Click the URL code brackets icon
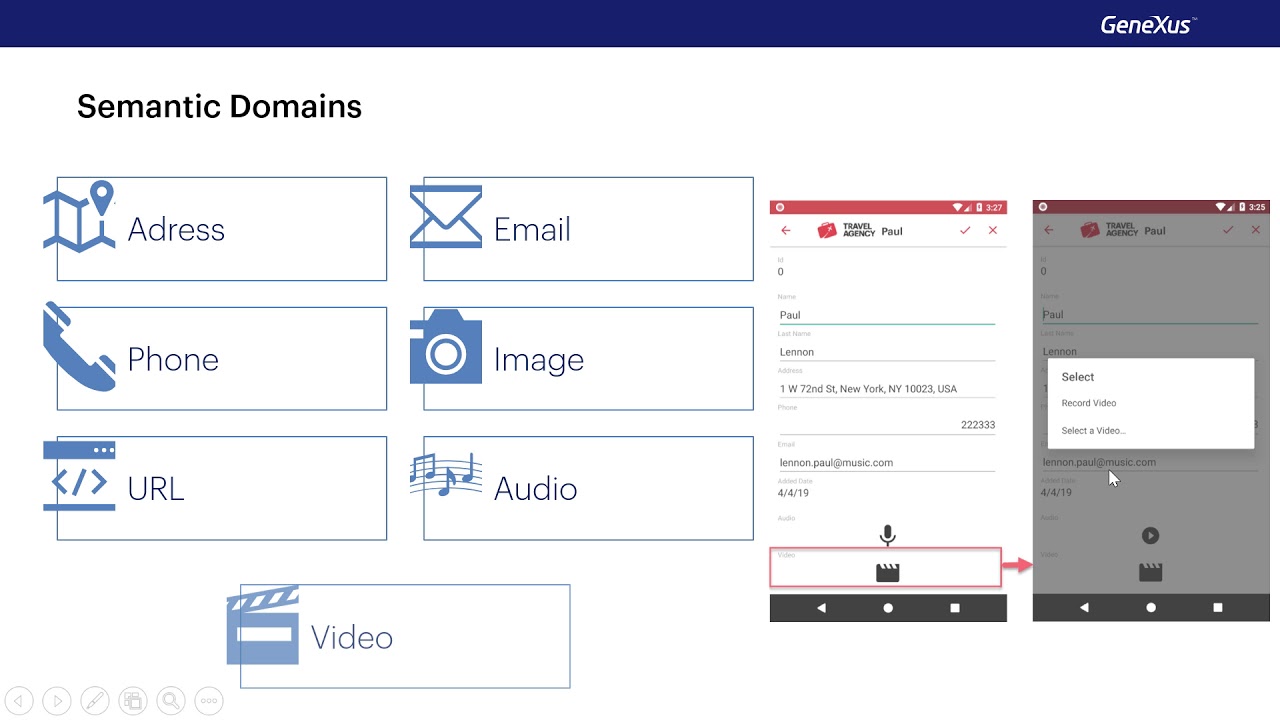This screenshot has height=720, width=1280. click(x=79, y=477)
